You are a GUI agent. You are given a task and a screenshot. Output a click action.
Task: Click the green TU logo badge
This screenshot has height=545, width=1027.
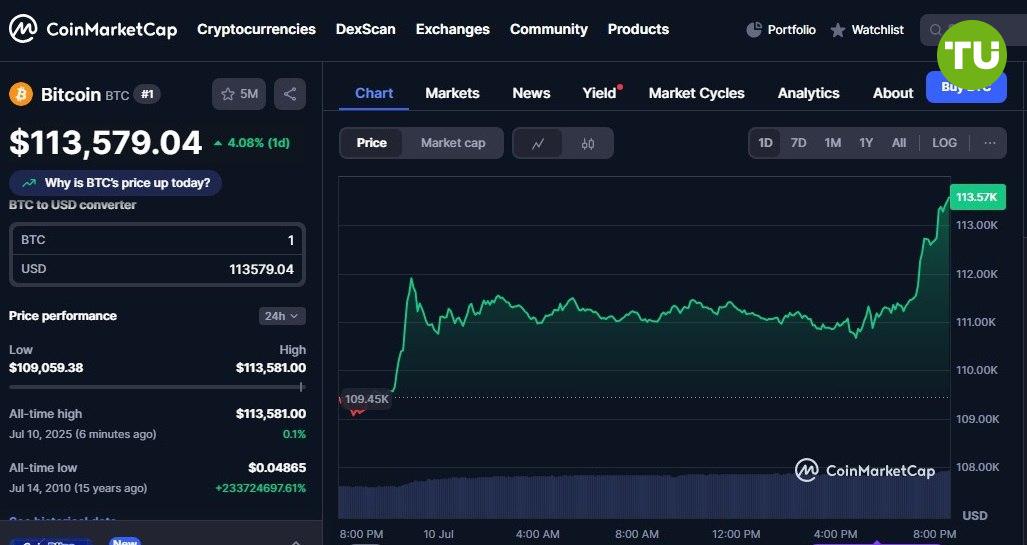pyautogui.click(x=972, y=54)
